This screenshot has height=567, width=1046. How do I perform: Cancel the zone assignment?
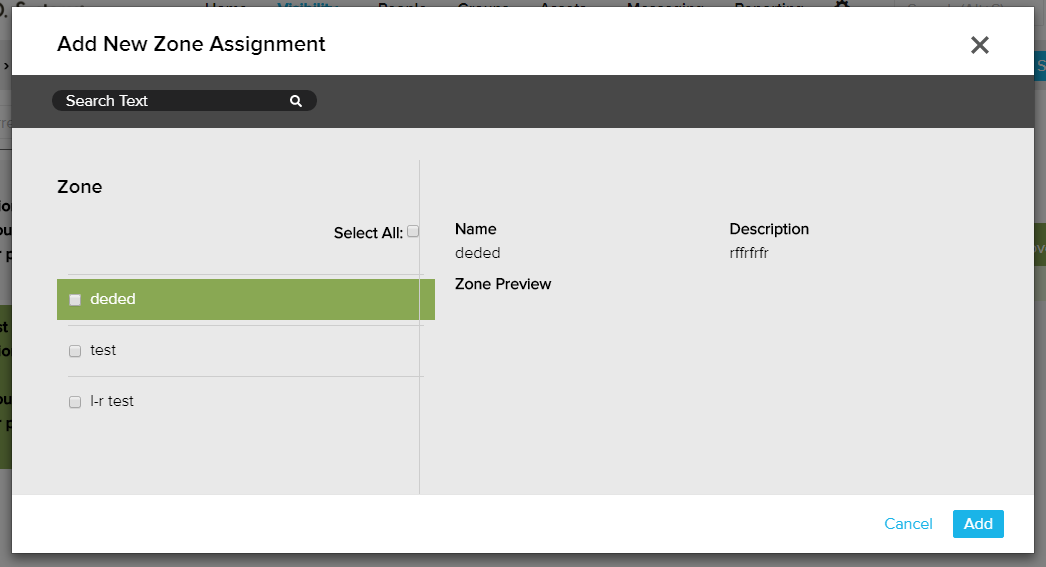point(908,524)
